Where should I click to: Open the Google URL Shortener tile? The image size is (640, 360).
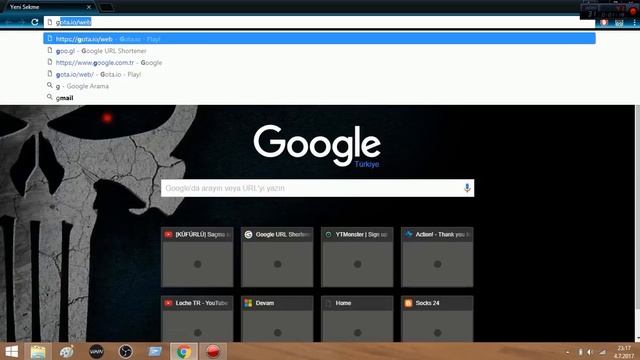tap(277, 257)
